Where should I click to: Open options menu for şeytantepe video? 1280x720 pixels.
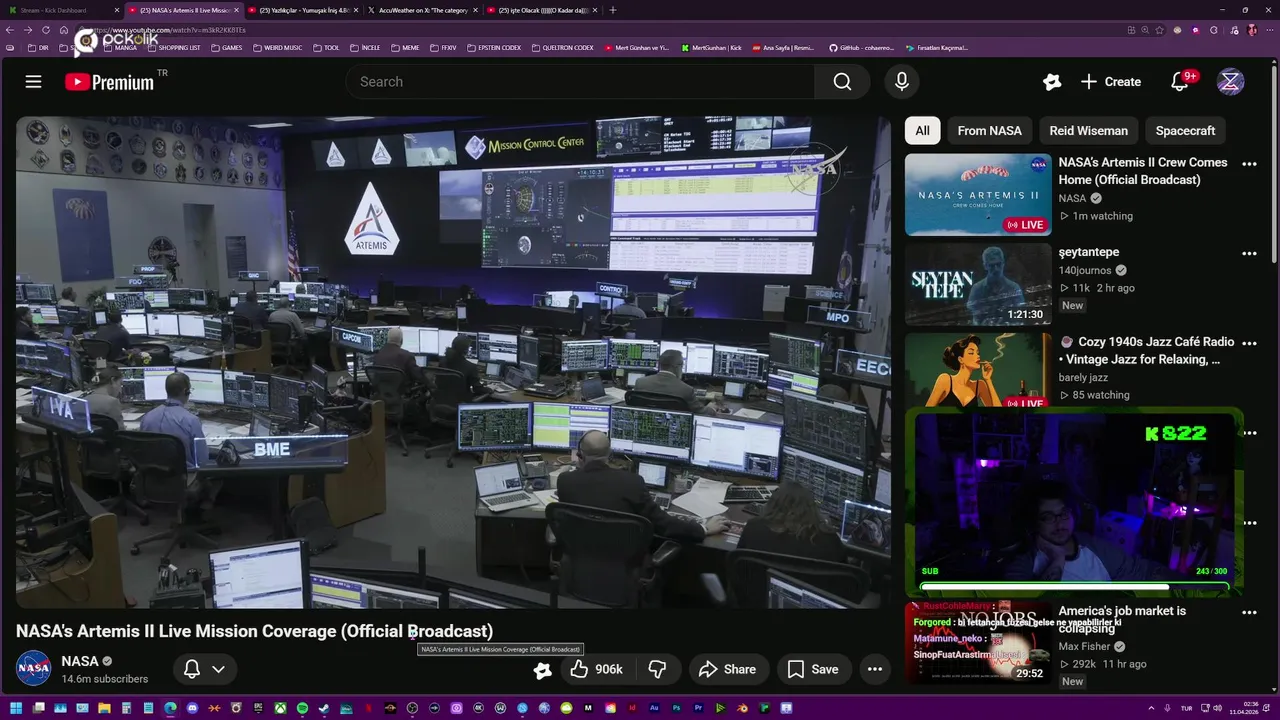pyautogui.click(x=1249, y=254)
